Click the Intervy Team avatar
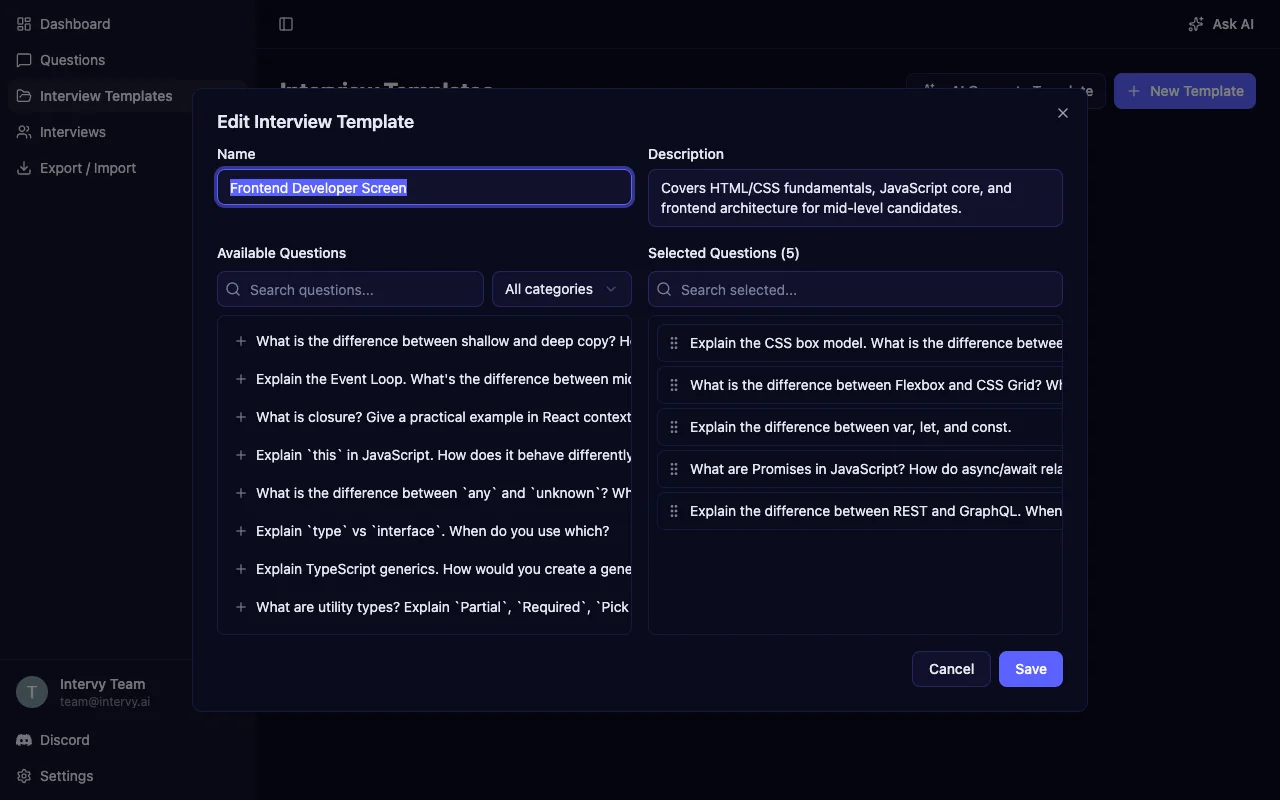Image resolution: width=1280 pixels, height=800 pixels. click(31, 691)
